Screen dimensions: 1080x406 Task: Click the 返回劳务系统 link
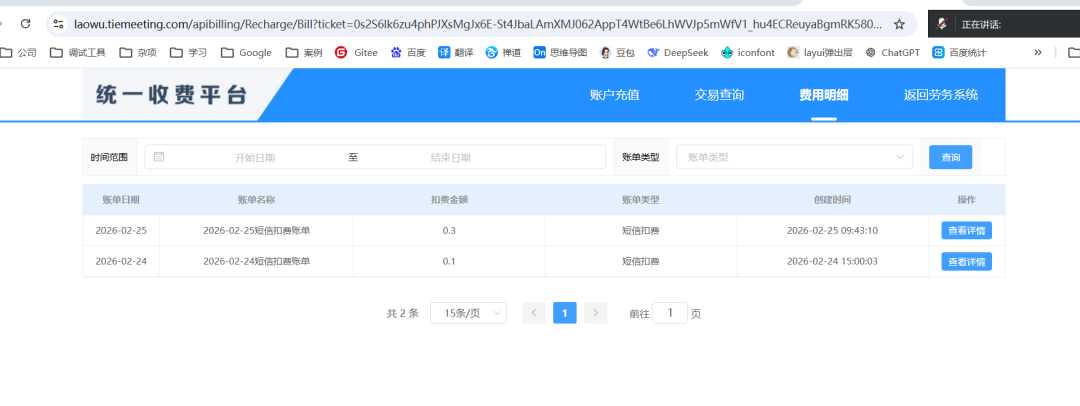click(940, 95)
